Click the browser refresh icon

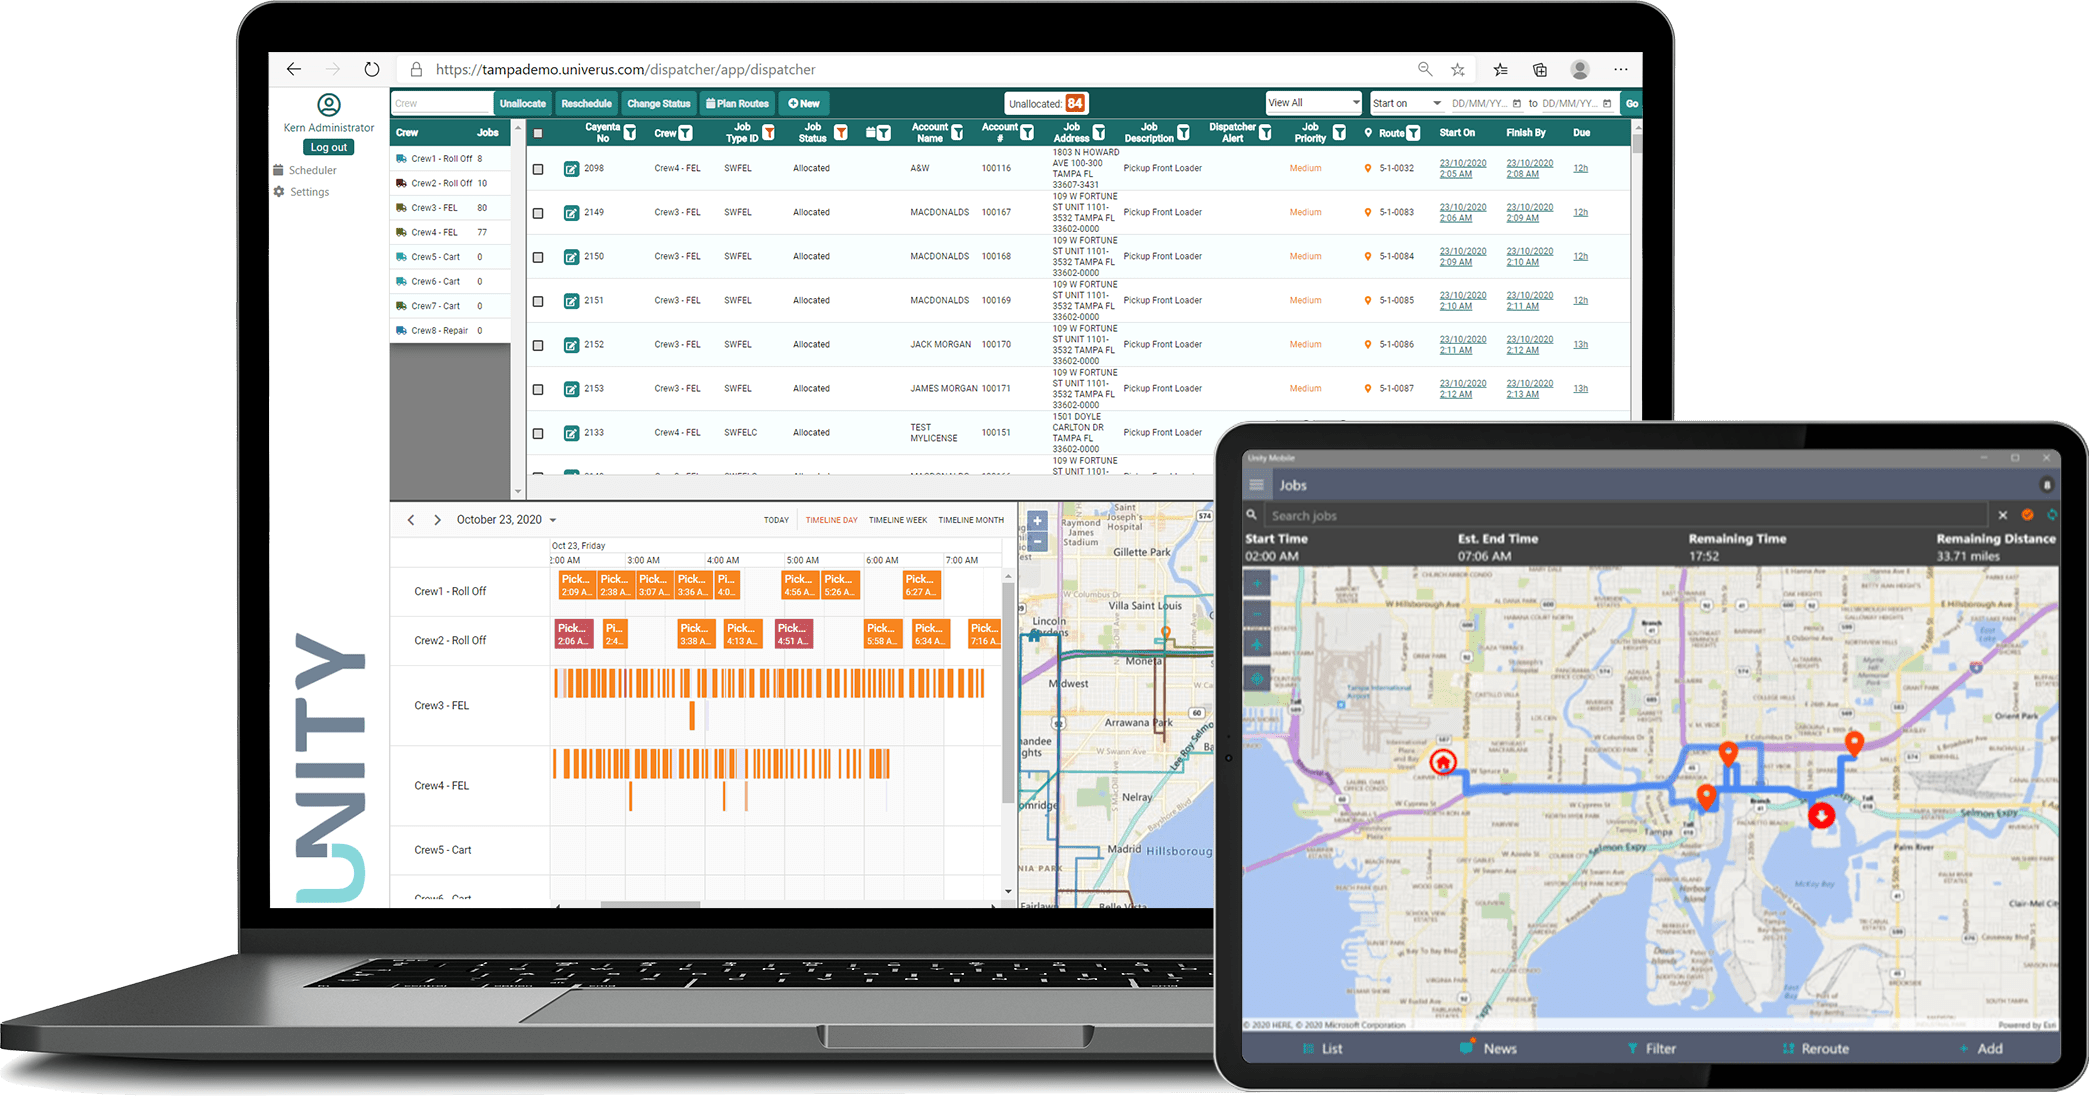372,69
